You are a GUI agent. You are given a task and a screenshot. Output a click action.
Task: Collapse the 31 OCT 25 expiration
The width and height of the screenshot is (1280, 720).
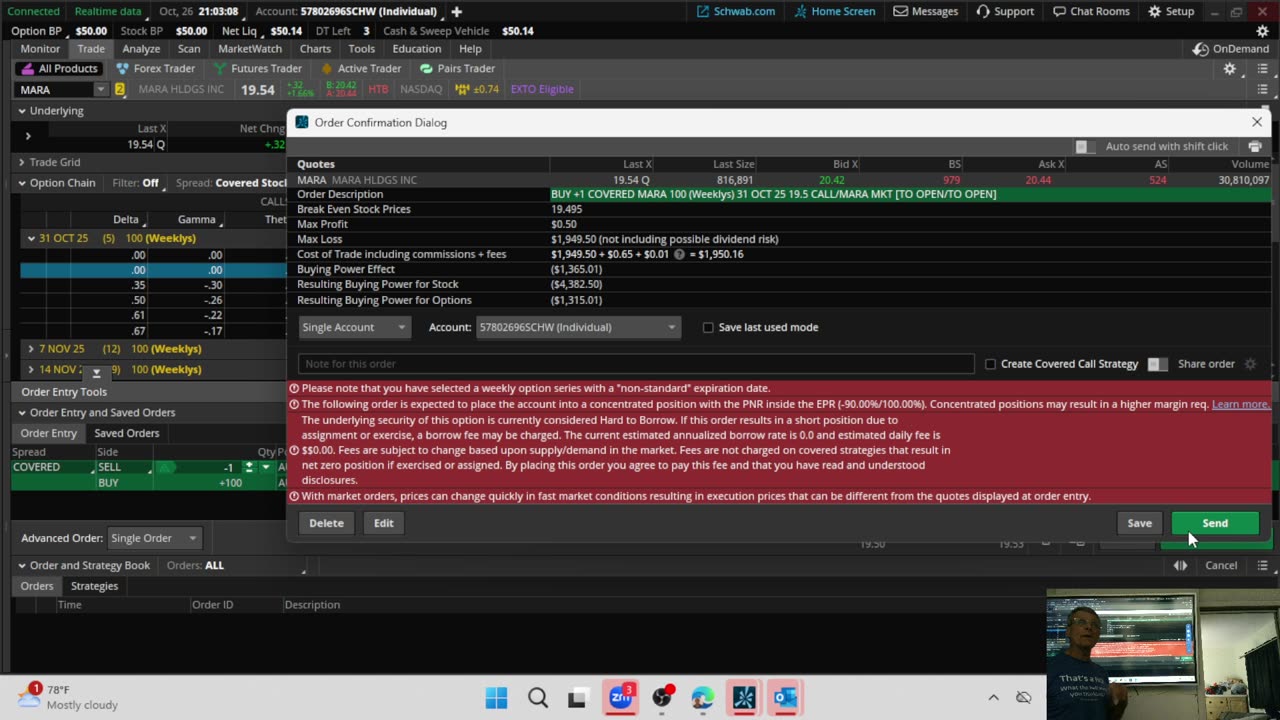click(x=31, y=238)
